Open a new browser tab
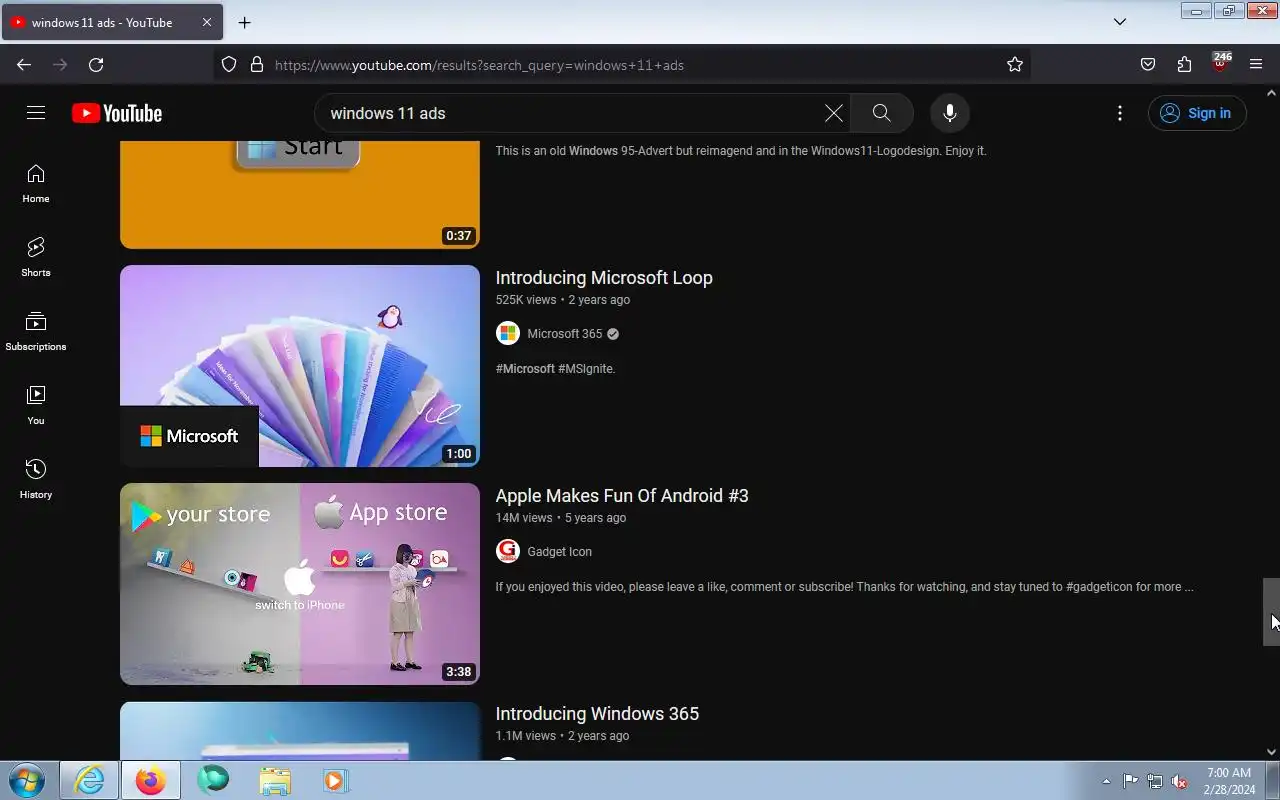This screenshot has height=800, width=1280. click(244, 22)
